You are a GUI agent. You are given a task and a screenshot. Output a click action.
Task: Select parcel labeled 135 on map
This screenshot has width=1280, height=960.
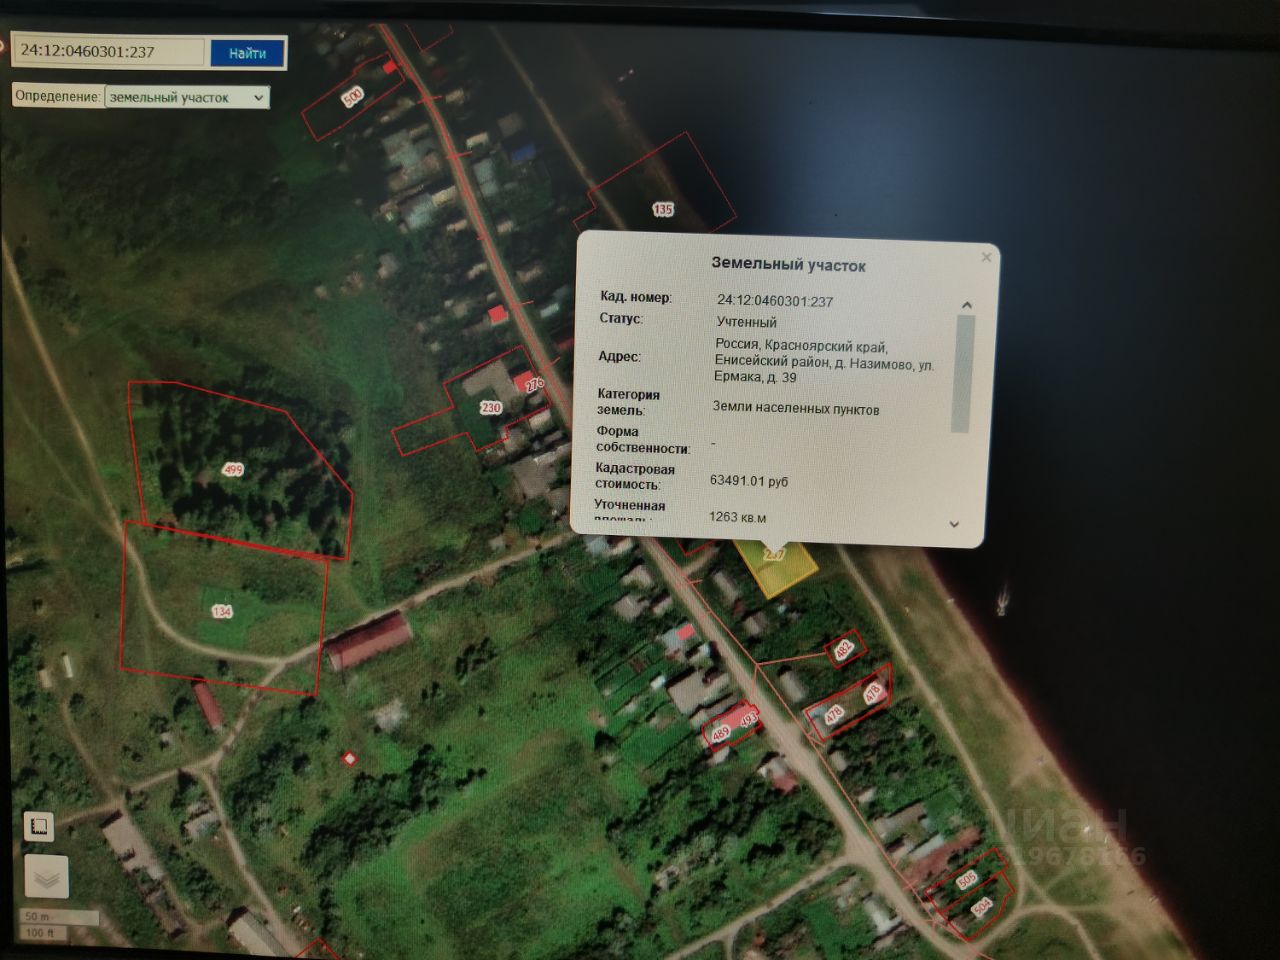[662, 209]
